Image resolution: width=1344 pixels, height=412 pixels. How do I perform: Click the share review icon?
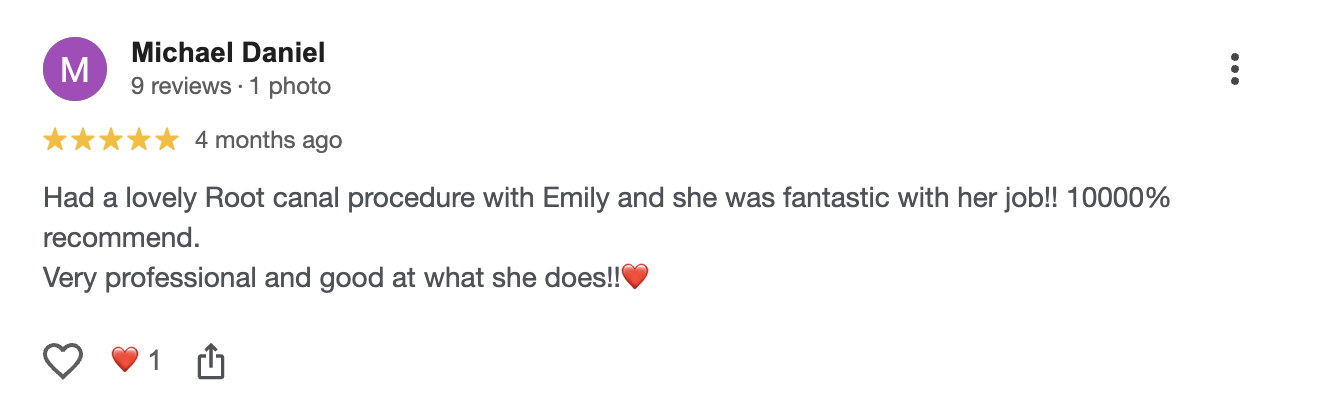pos(210,361)
